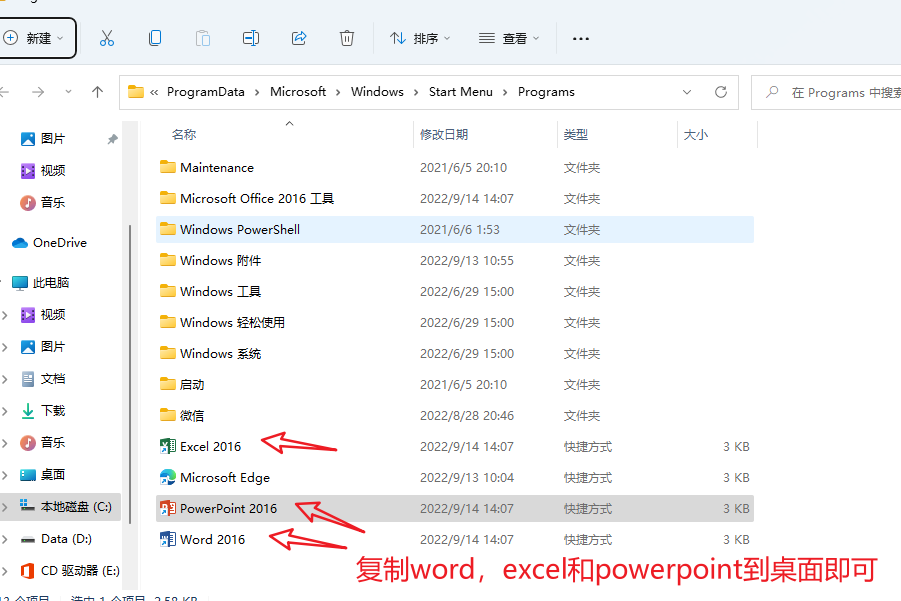901x601 pixels.
Task: Open the 新建 dropdown menu
Action: click(x=37, y=38)
